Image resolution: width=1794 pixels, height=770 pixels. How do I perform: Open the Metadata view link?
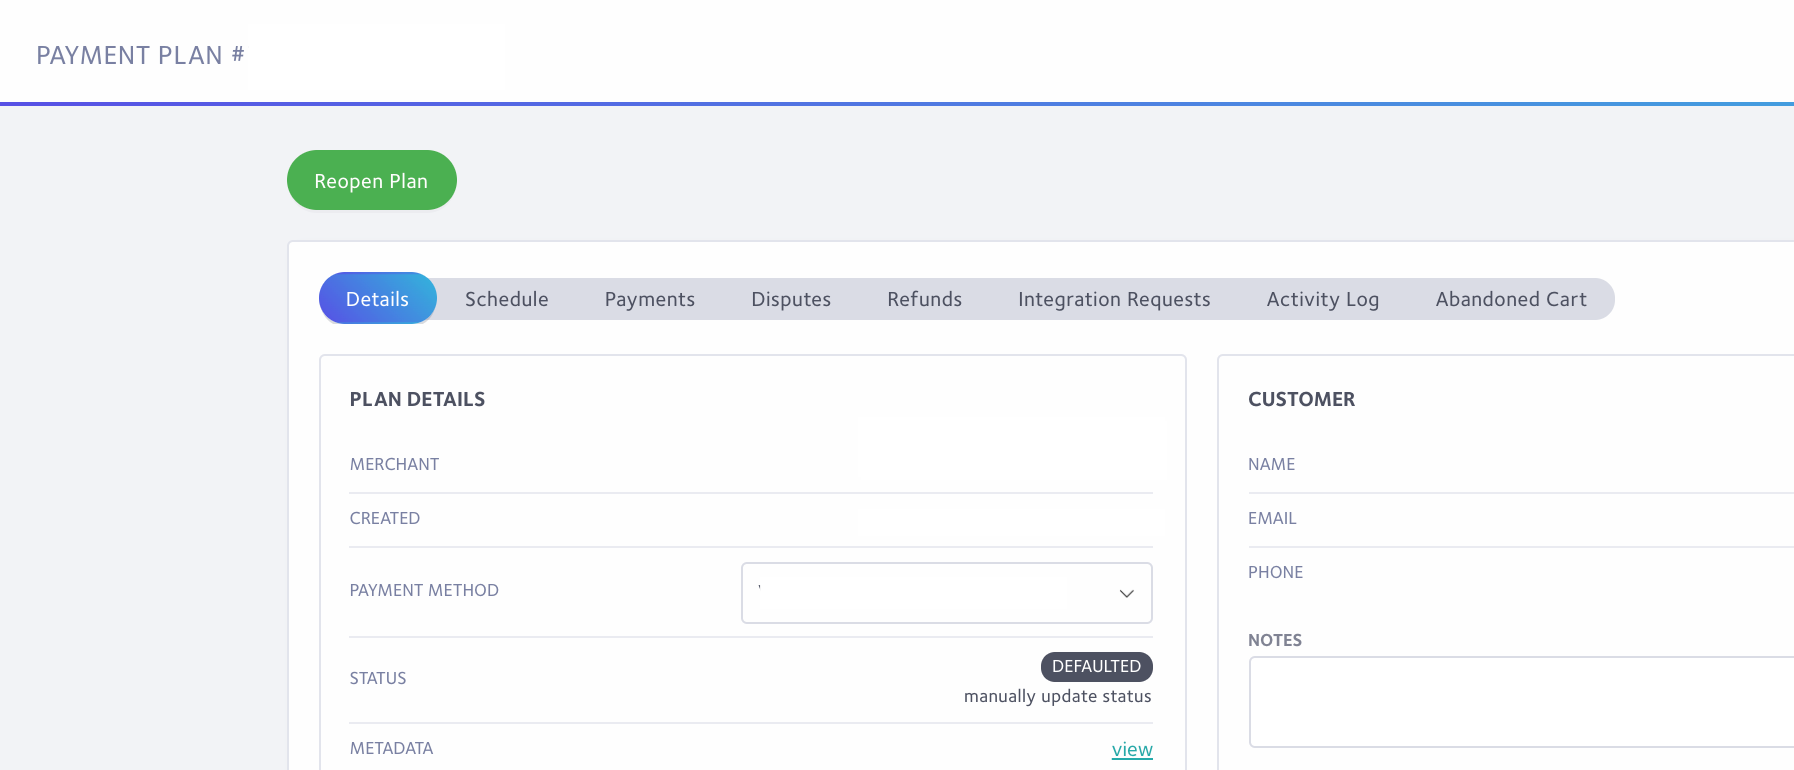point(1132,749)
